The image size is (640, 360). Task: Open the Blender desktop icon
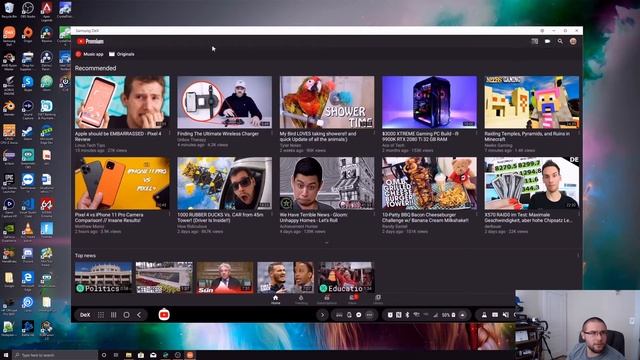[x=9, y=108]
